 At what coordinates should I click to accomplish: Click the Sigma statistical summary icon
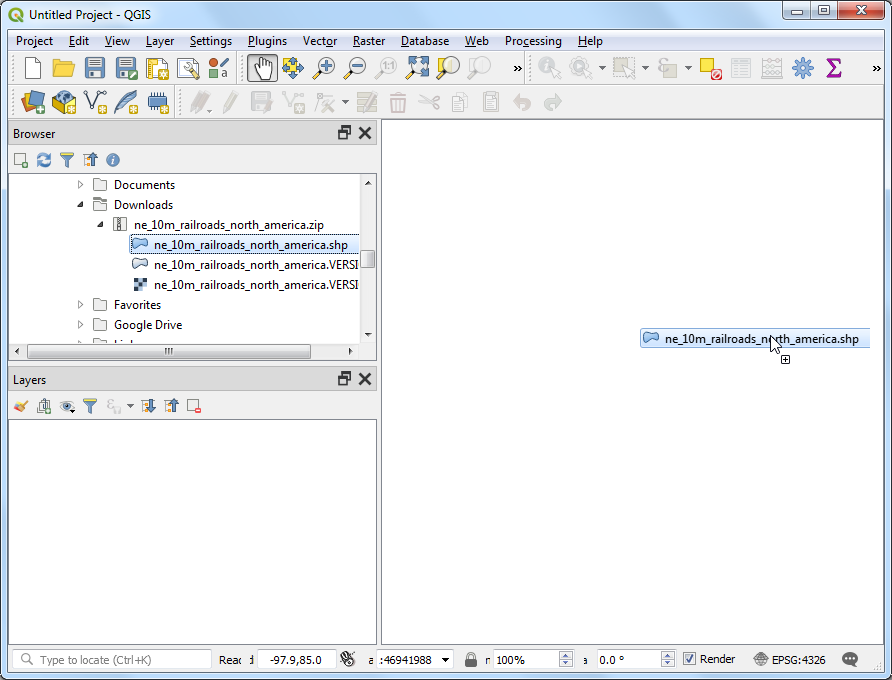pyautogui.click(x=833, y=68)
